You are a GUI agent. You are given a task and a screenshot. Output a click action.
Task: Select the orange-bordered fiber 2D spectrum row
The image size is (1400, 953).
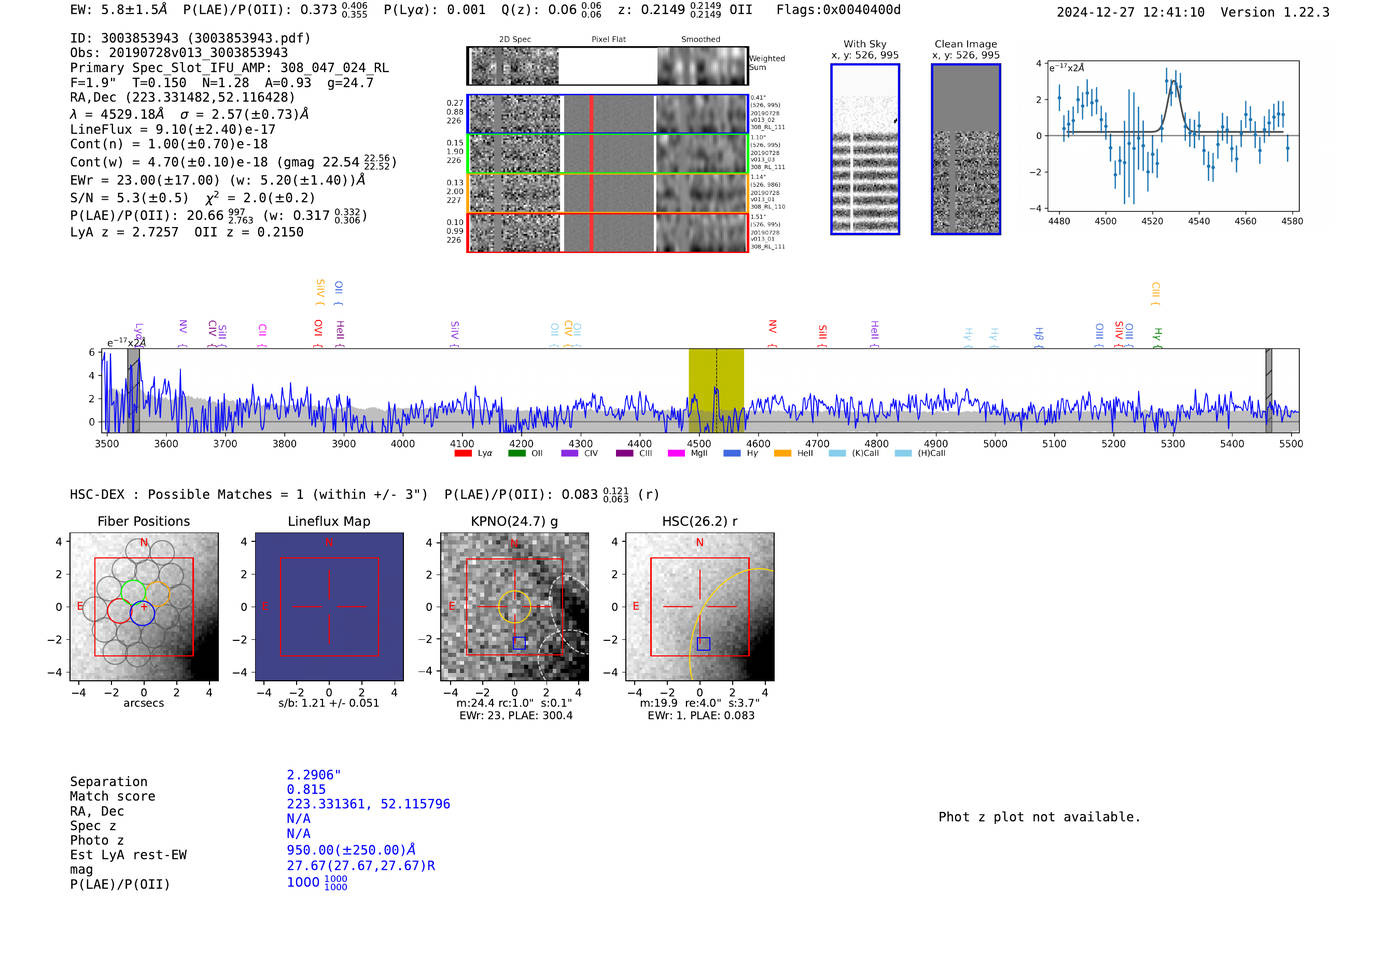pyautogui.click(x=607, y=193)
